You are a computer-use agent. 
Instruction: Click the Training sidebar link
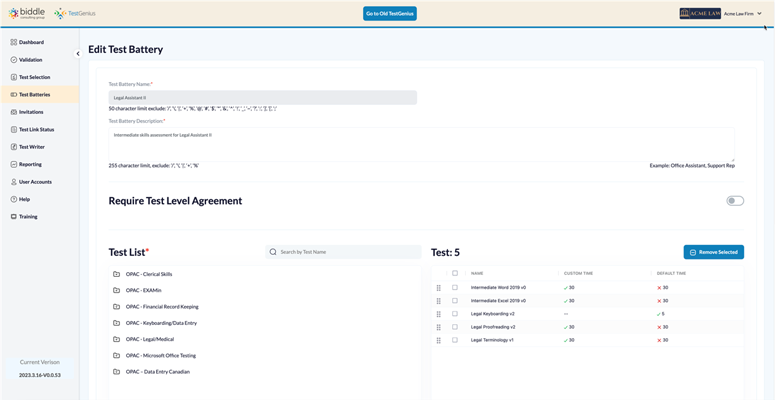[x=40, y=217]
